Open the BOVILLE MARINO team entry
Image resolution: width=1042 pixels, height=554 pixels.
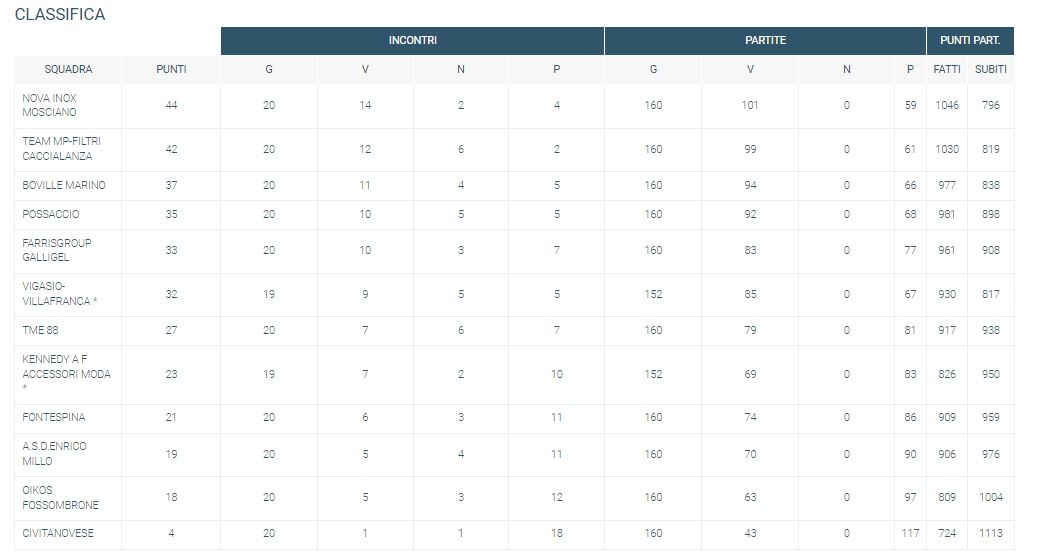[x=64, y=185]
